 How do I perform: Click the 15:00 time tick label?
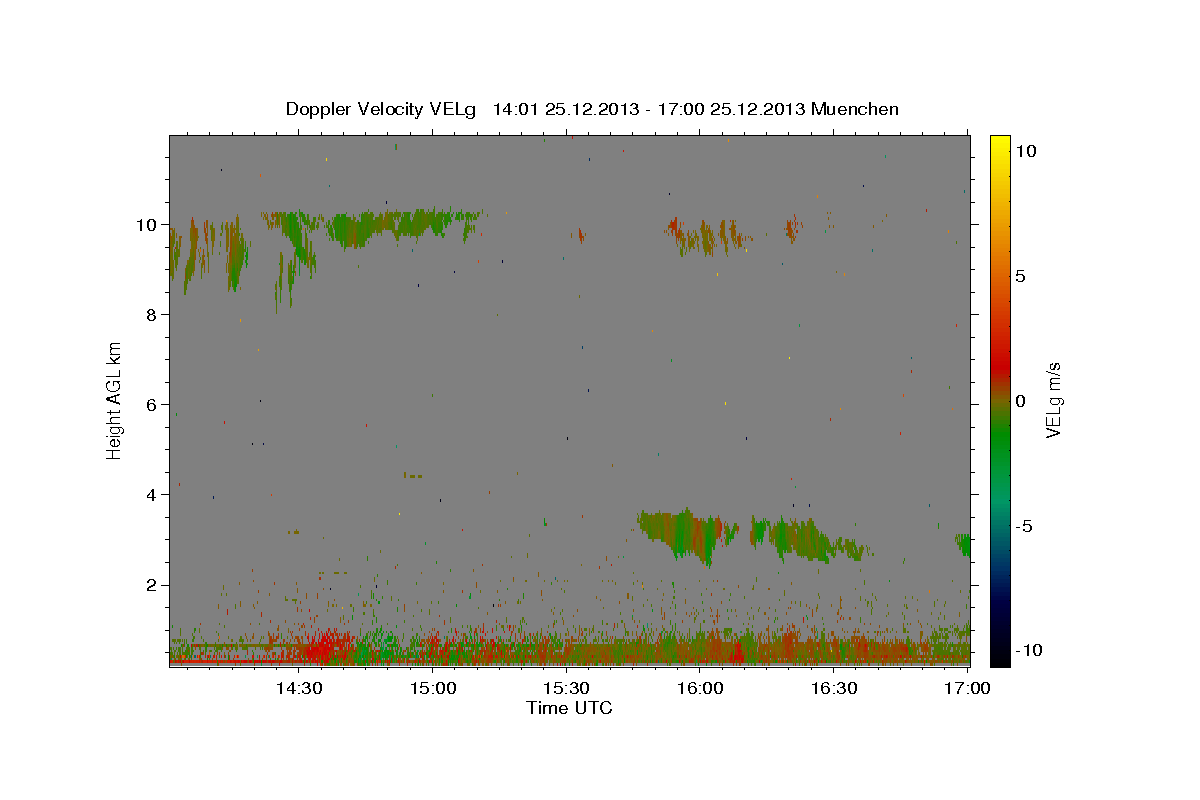tap(433, 688)
